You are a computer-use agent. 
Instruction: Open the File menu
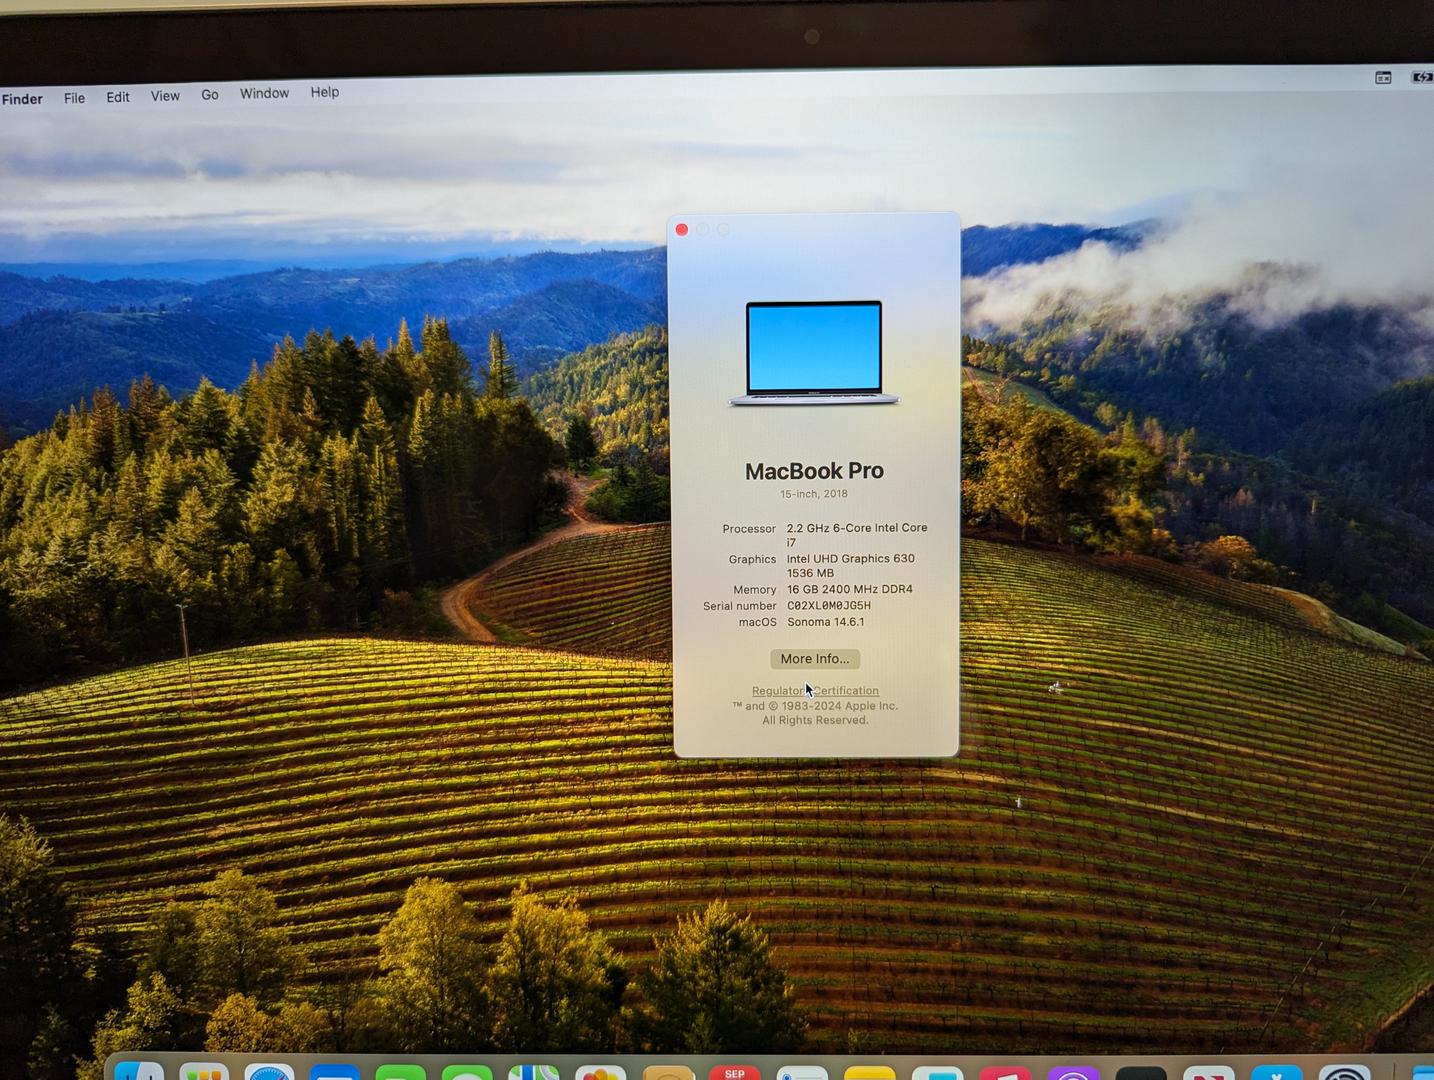(74, 98)
